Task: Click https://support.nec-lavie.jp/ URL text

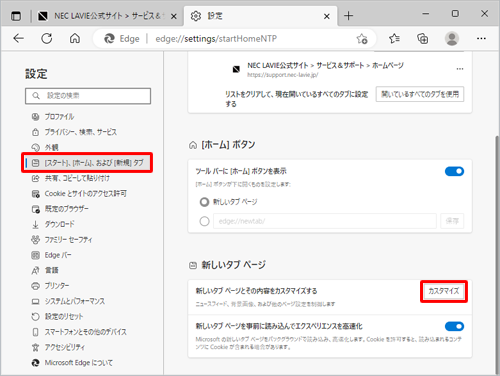Action: coord(283,75)
